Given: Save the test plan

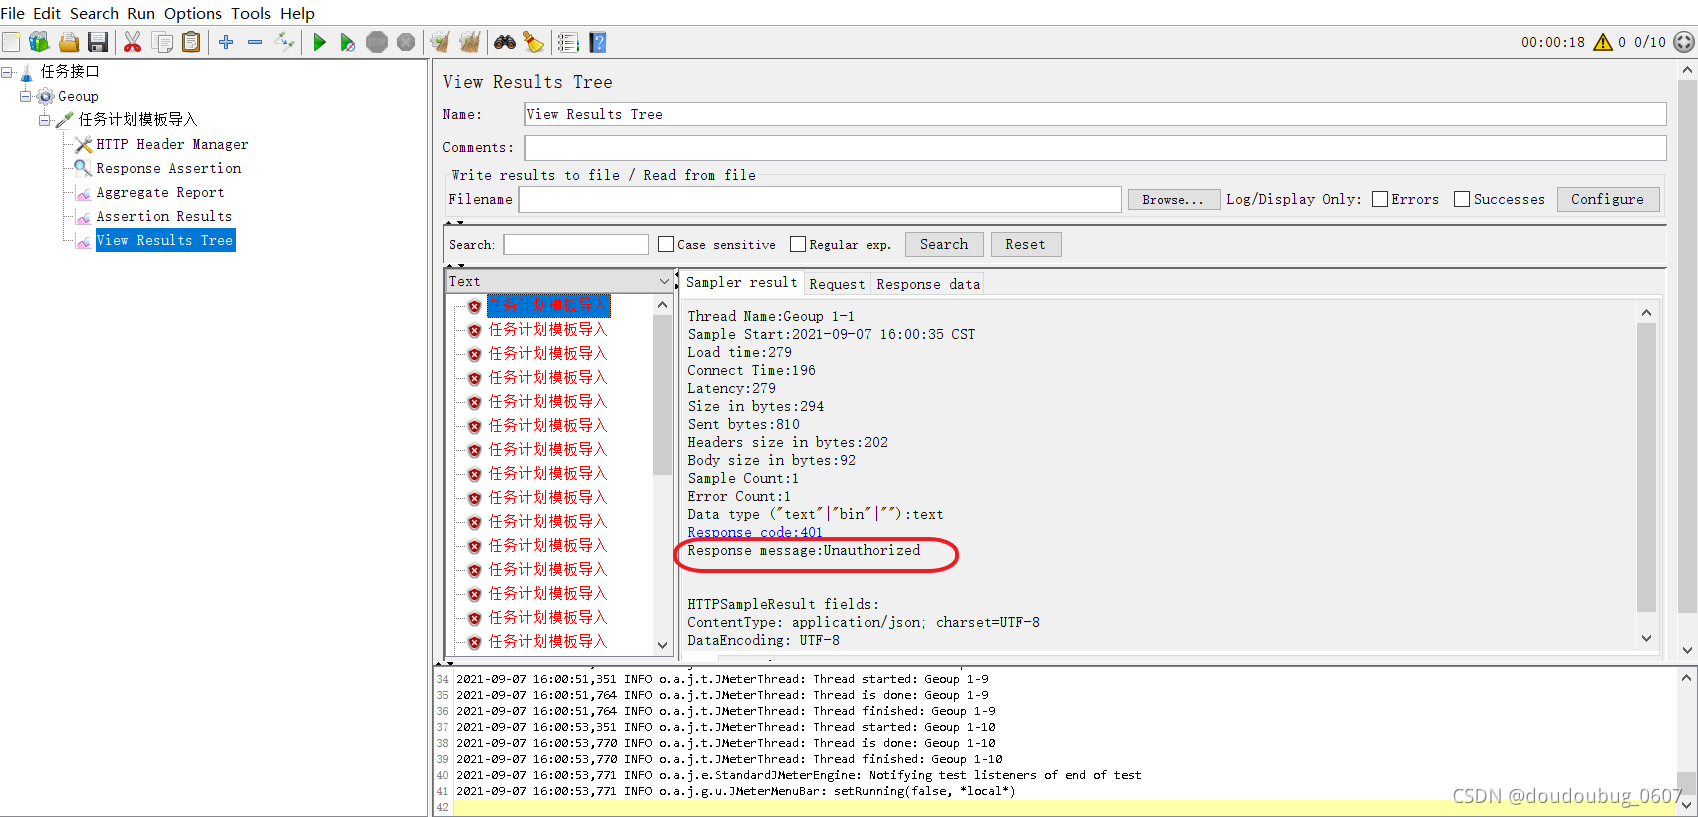Looking at the screenshot, I should click(98, 42).
